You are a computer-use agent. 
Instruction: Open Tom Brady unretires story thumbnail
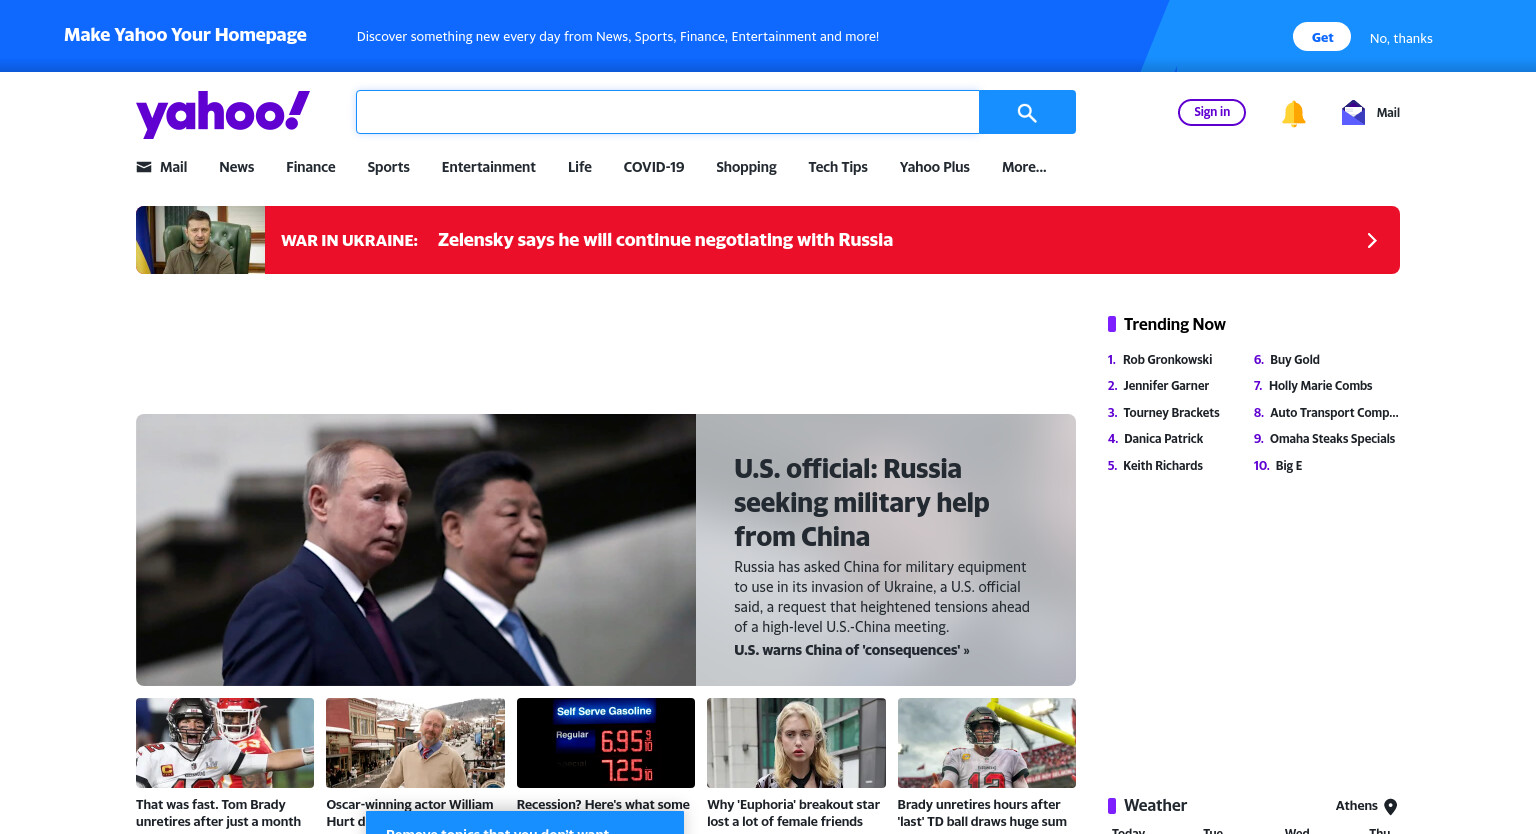coord(225,743)
